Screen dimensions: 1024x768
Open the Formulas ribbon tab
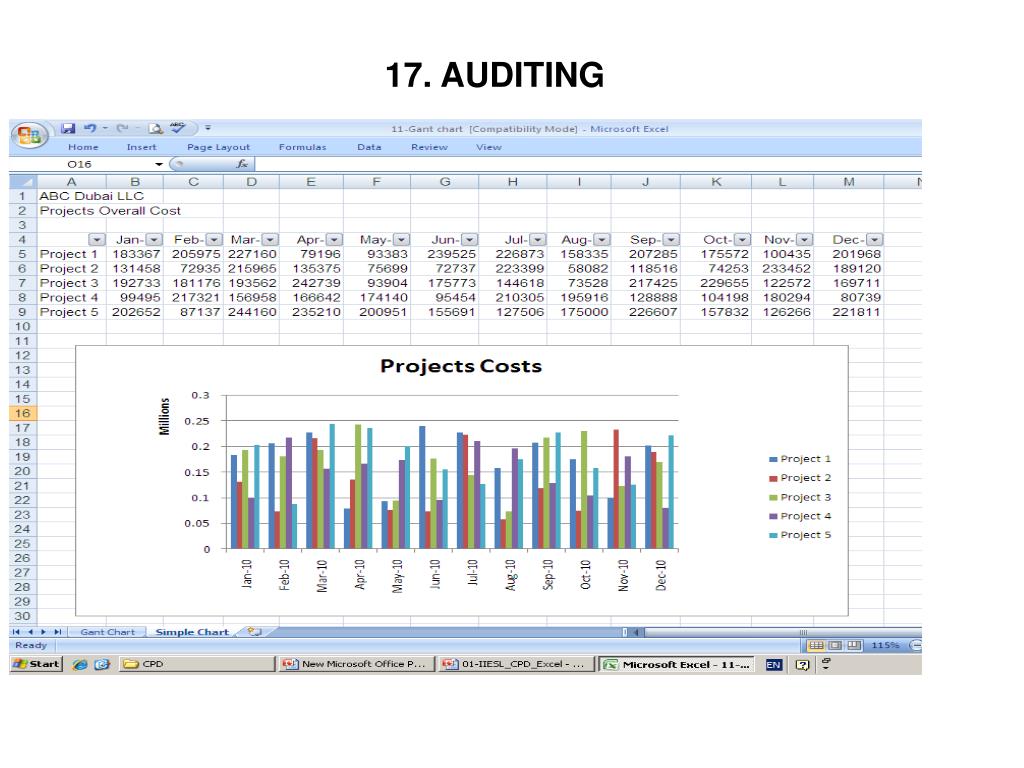302,147
